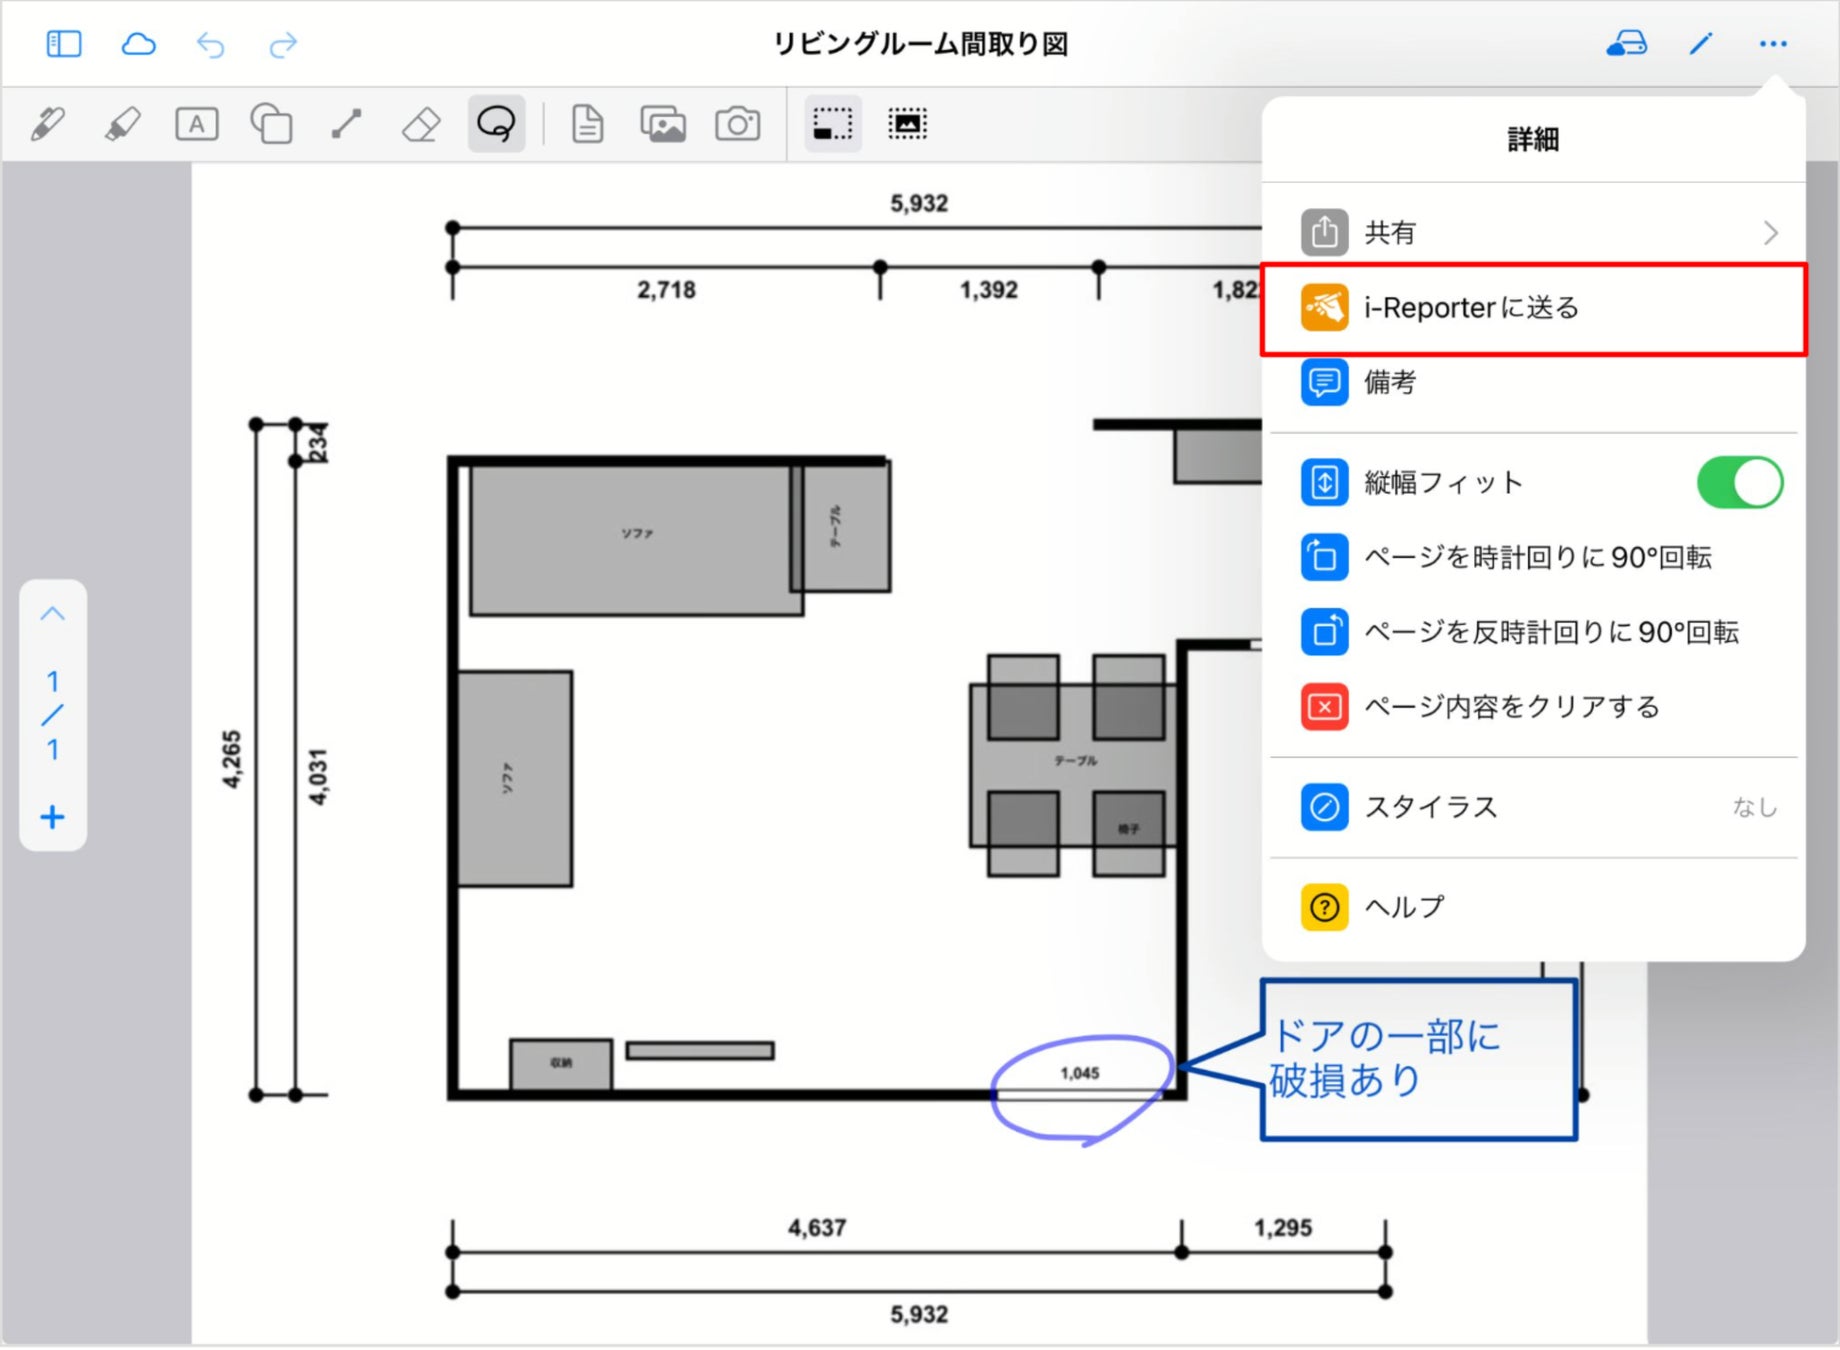The image size is (1840, 1350).
Task: Toggle the sidebar panel icon
Action: pyautogui.click(x=64, y=44)
